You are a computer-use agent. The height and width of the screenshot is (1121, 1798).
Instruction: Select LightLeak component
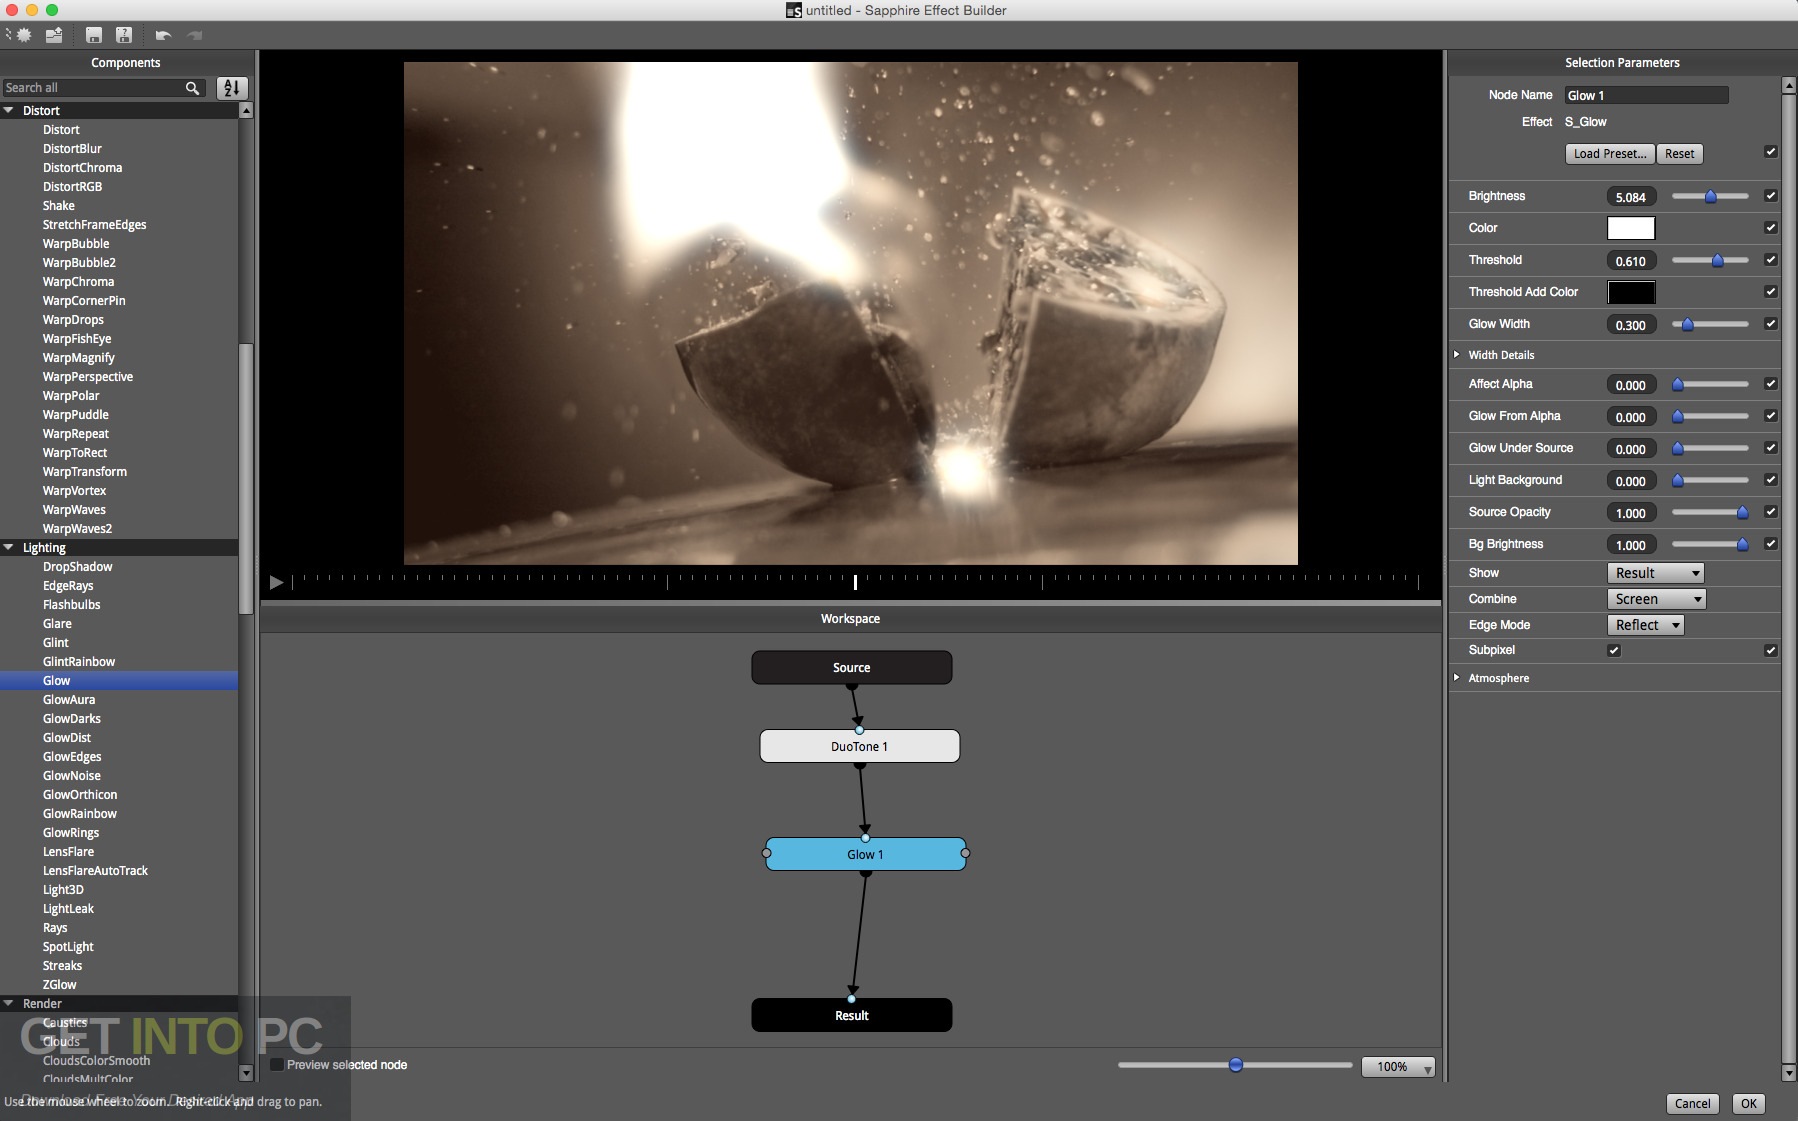click(x=68, y=909)
